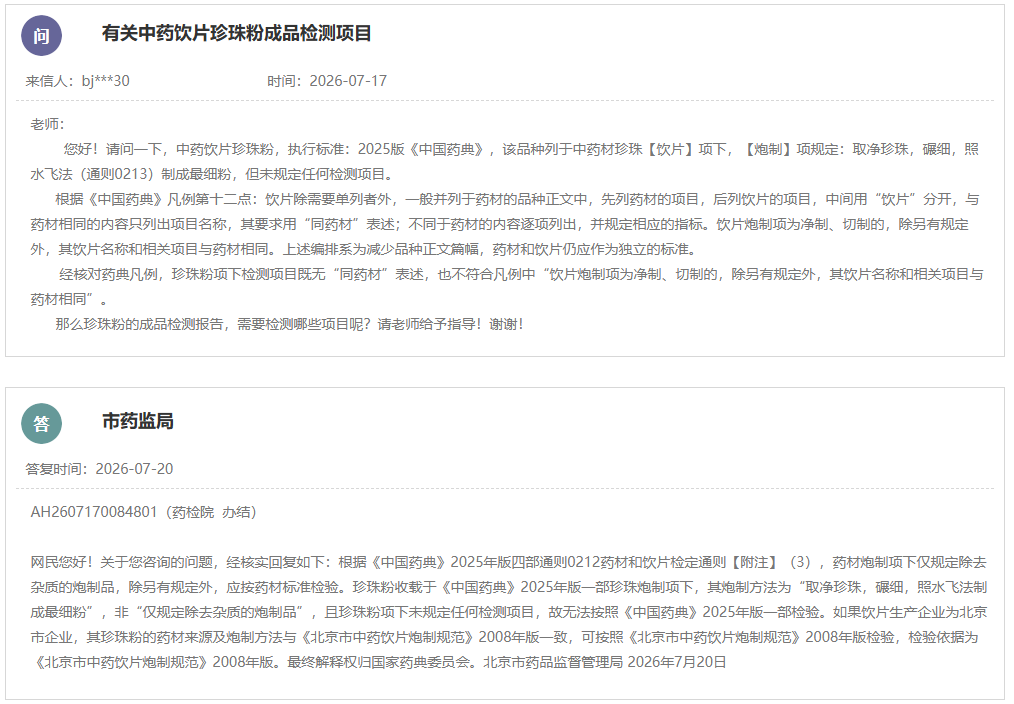The width and height of the screenshot is (1014, 704).
Task: Click the paragraph starting 根据《中国药典》凡例第十二点
Action: (504, 224)
